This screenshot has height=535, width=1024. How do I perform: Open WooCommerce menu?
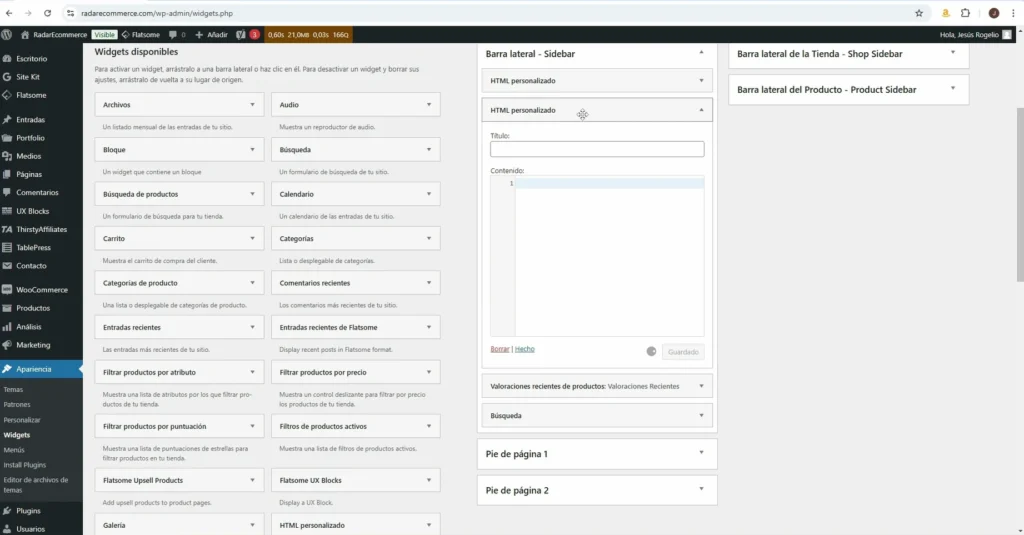[x=41, y=289]
